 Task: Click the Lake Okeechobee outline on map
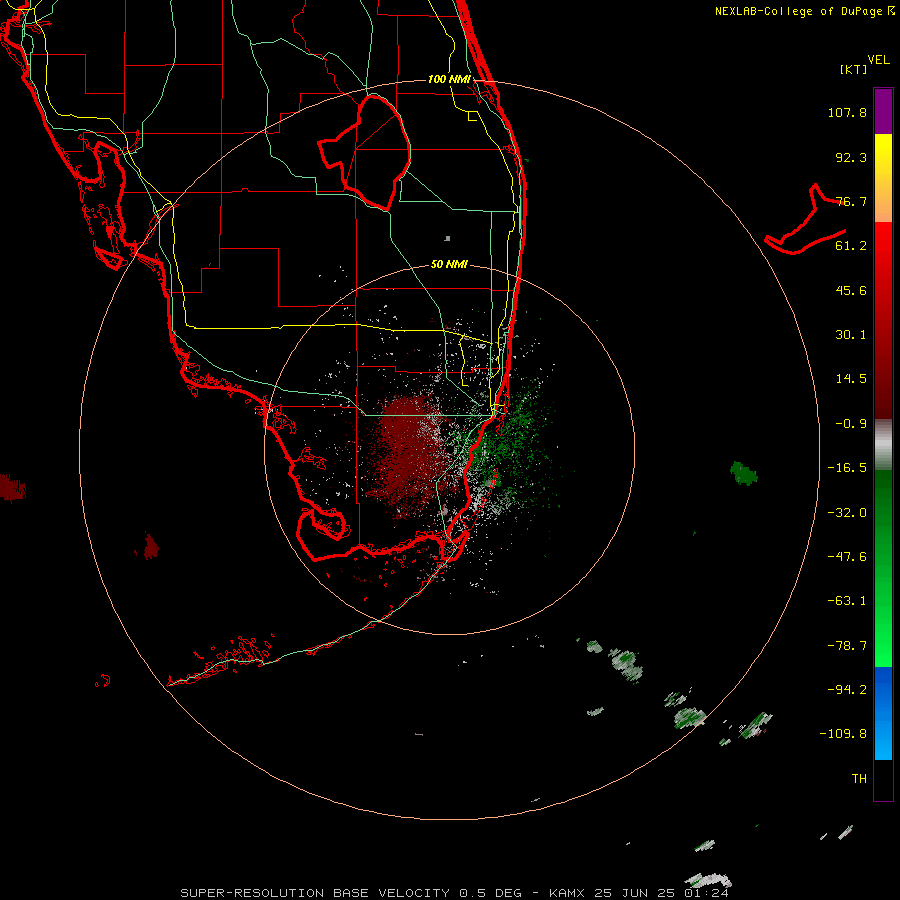click(365, 152)
